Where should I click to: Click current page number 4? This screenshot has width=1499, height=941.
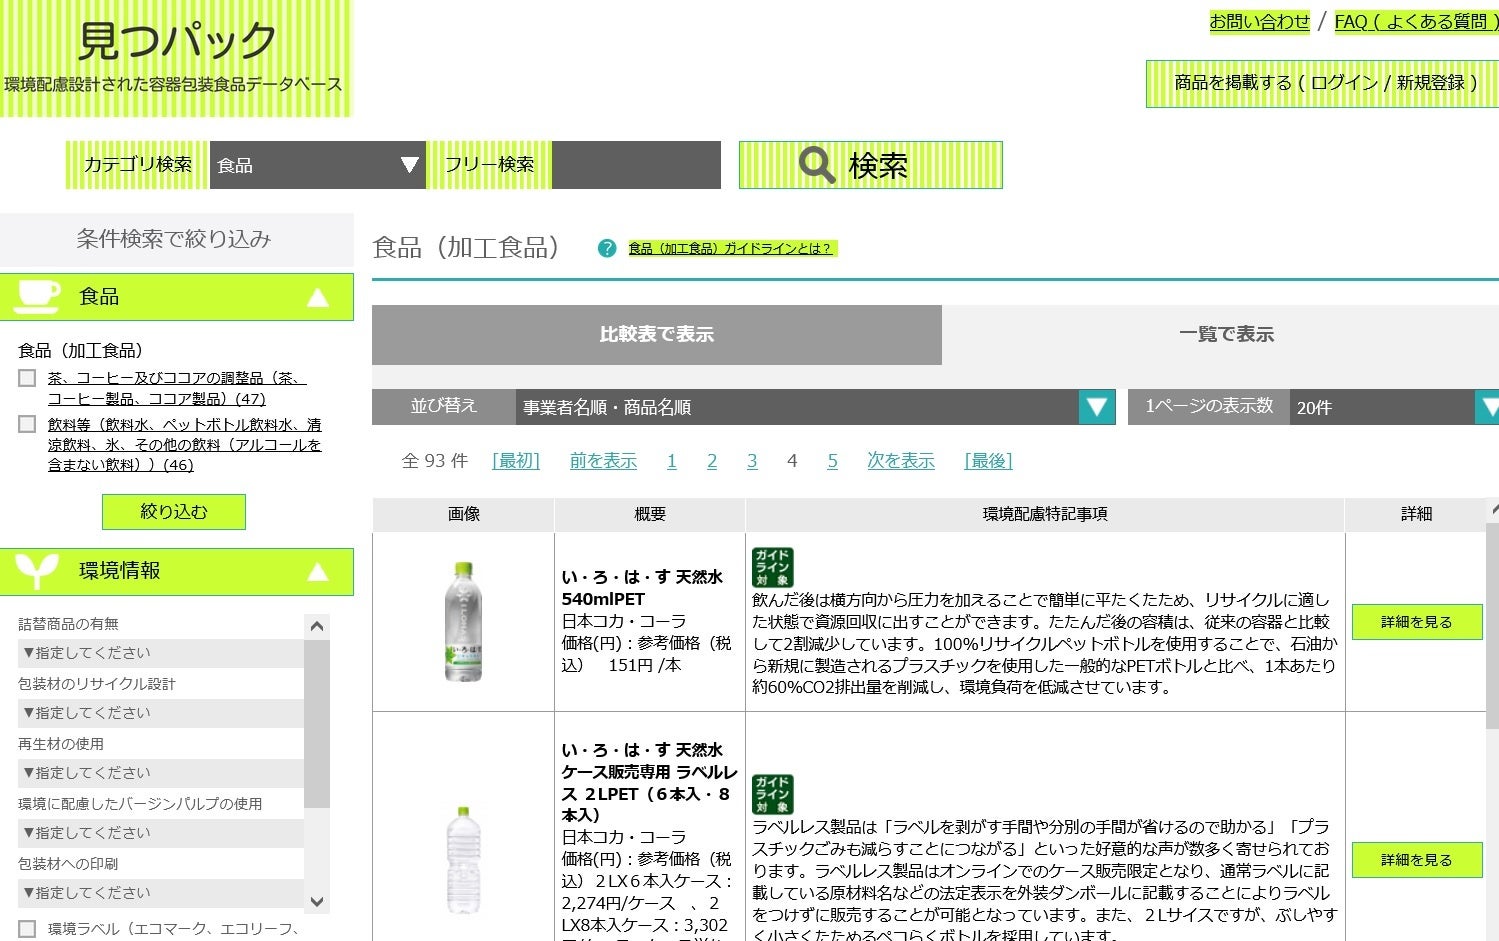[x=792, y=461]
